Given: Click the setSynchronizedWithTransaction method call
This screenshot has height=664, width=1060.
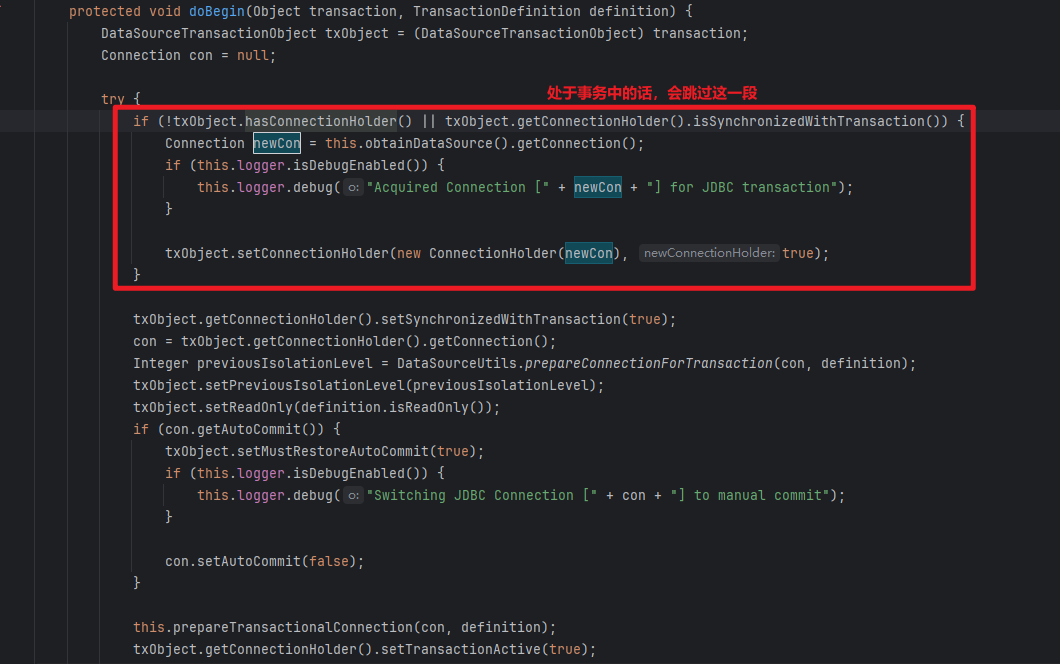Looking at the screenshot, I should pos(501,319).
